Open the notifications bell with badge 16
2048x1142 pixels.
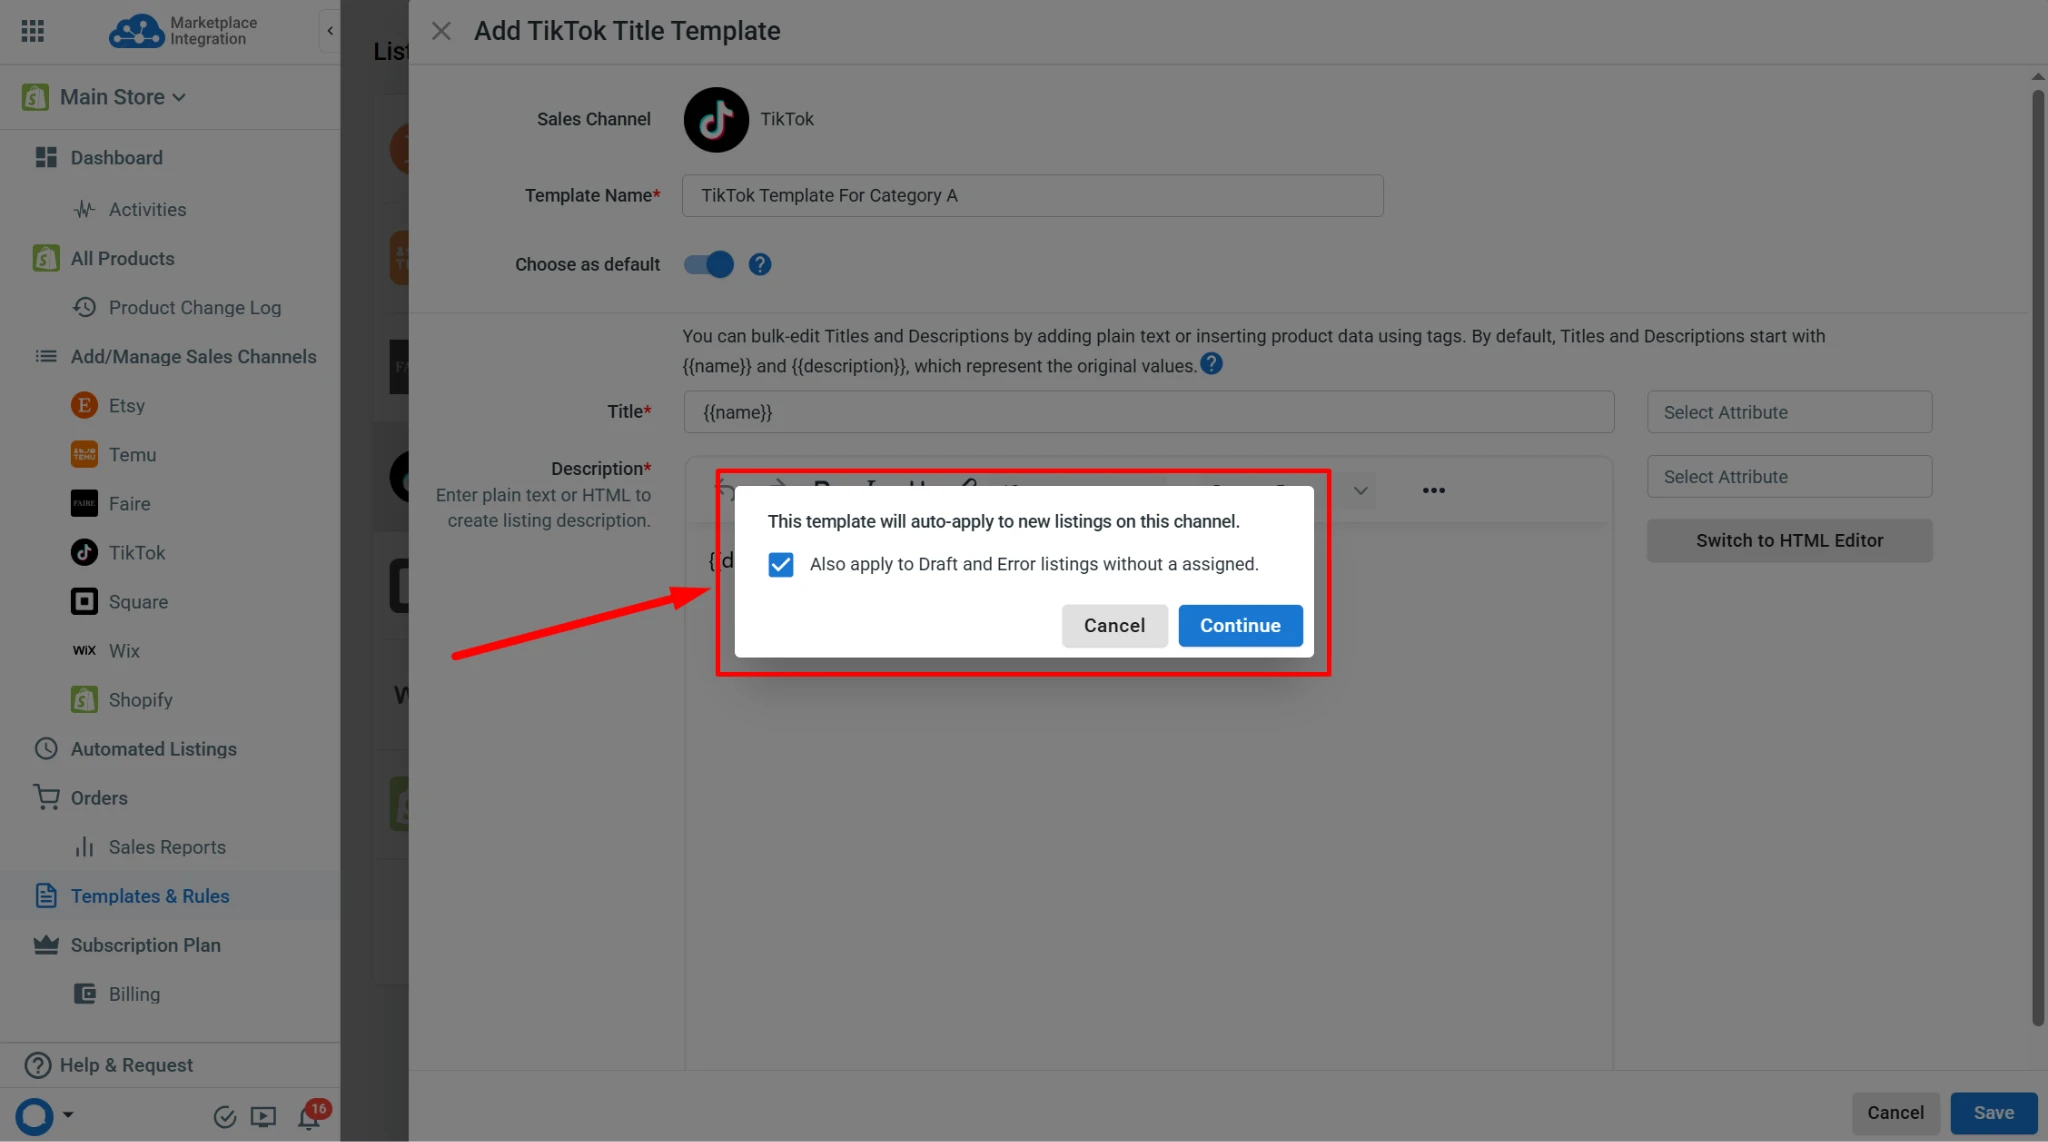pos(310,1116)
